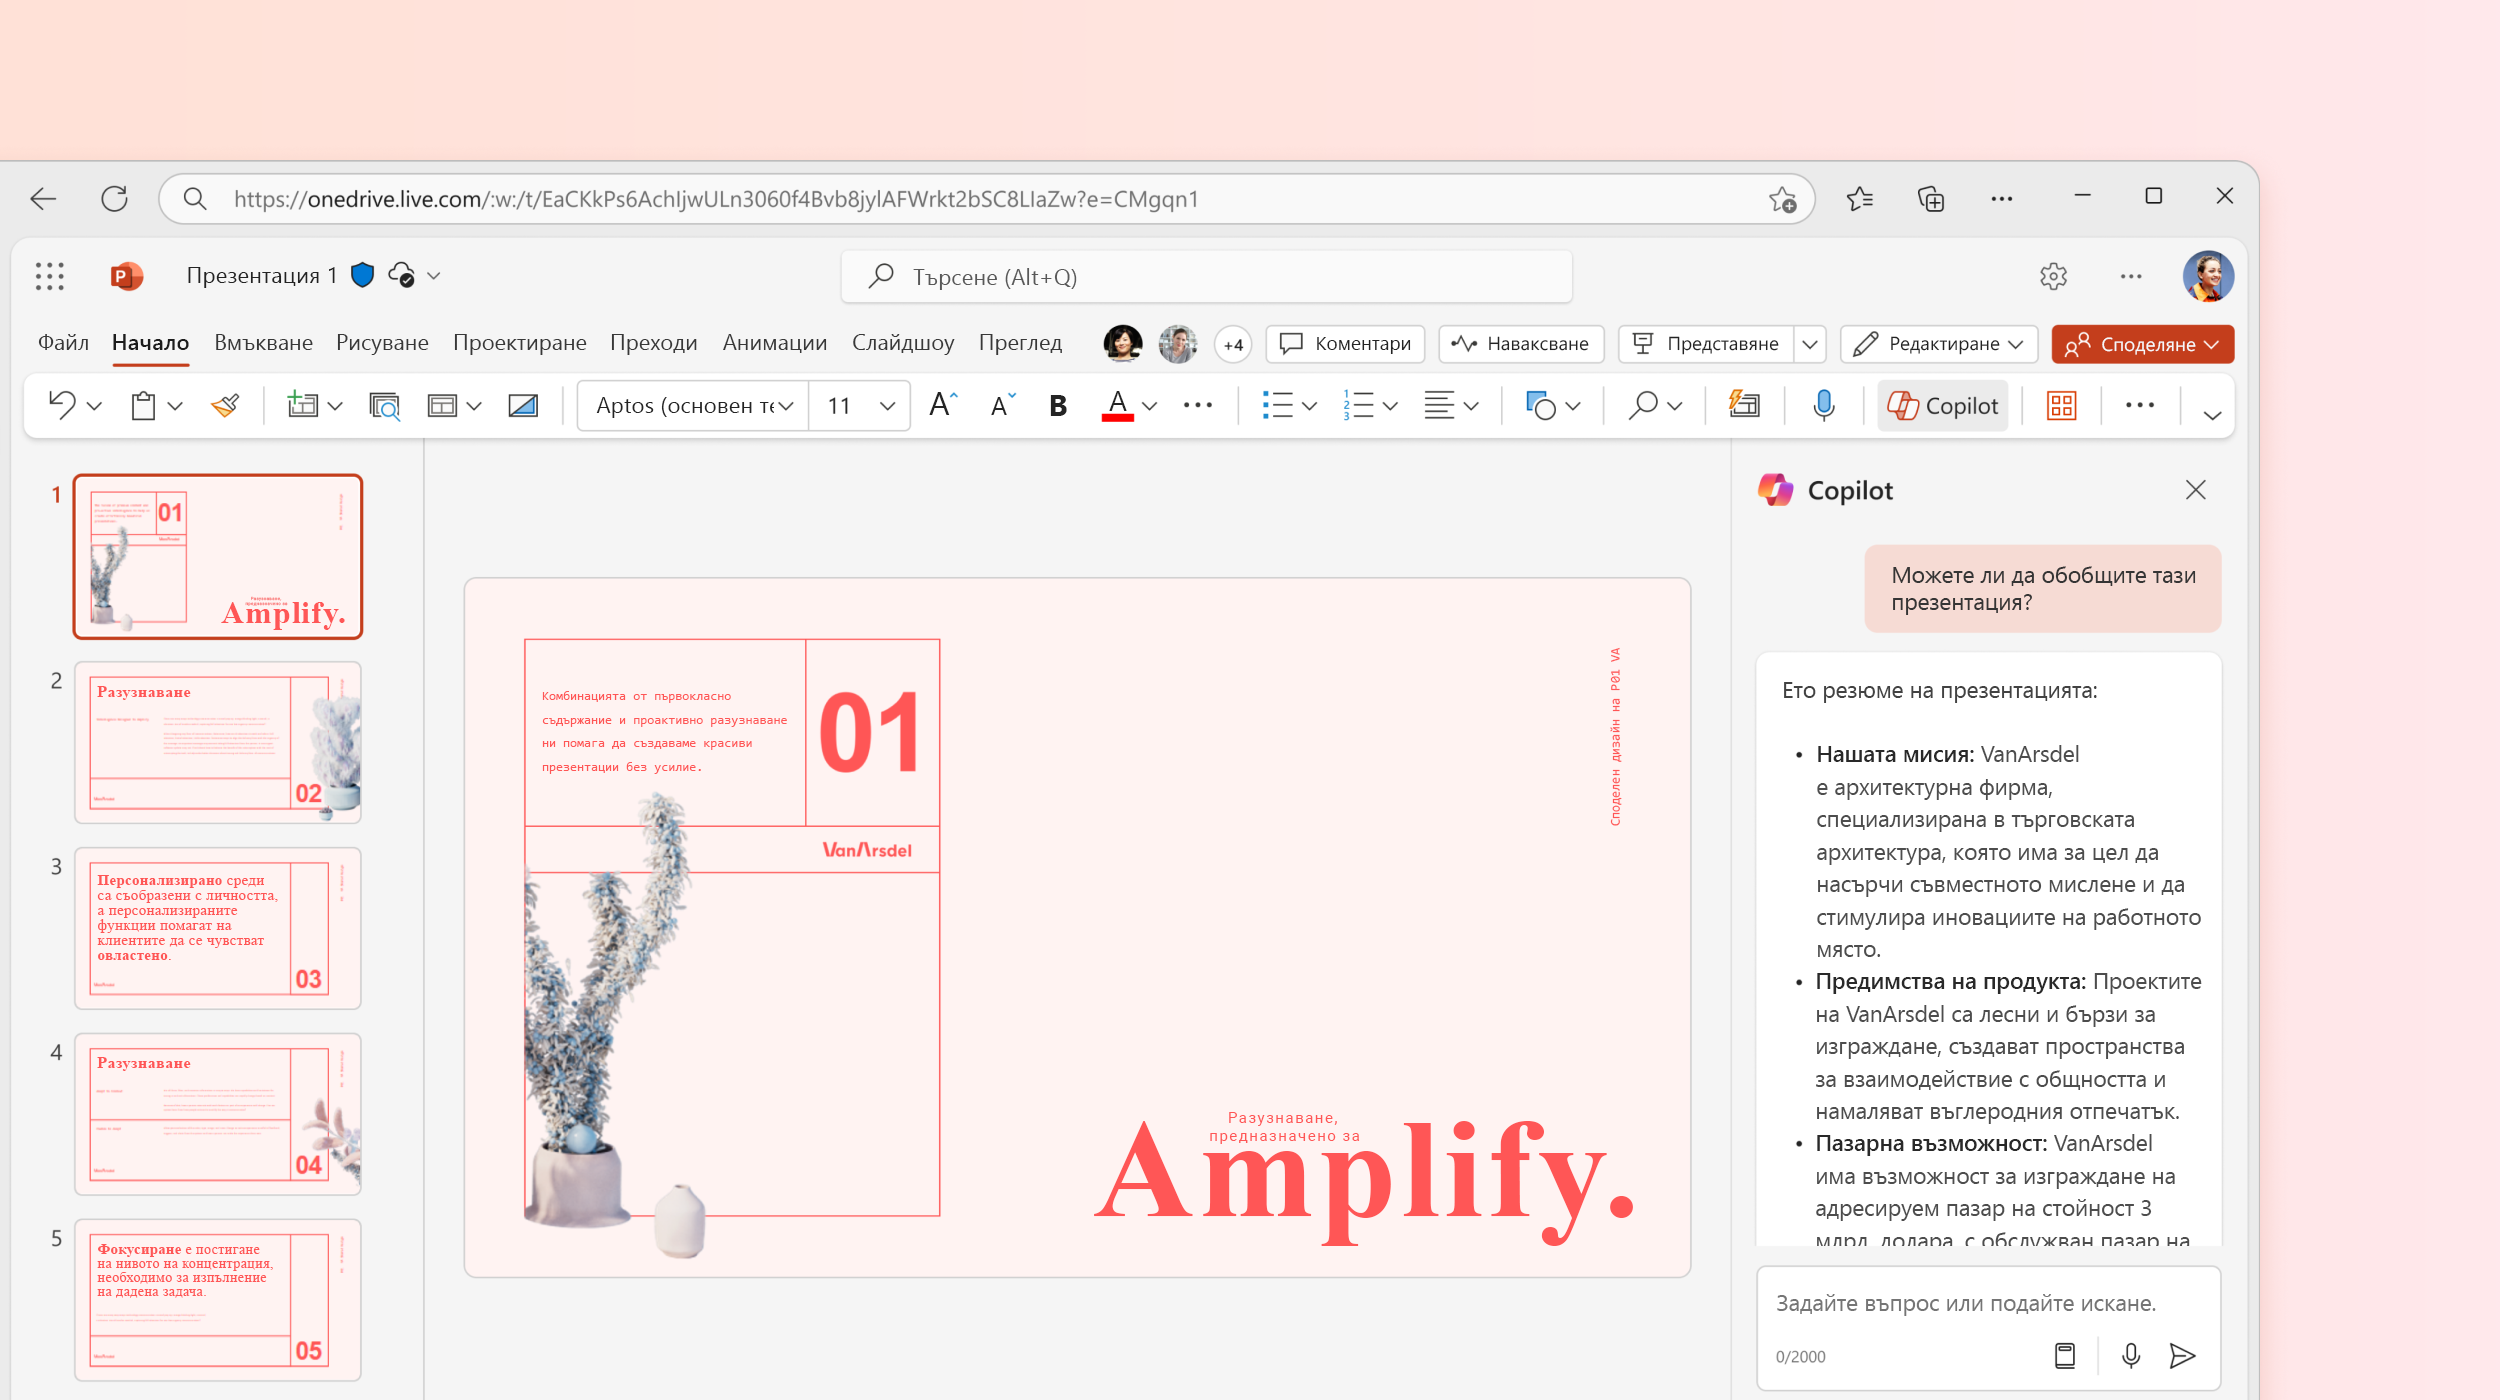Apply red font color A icon
The width and height of the screenshot is (2500, 1400).
tap(1118, 405)
